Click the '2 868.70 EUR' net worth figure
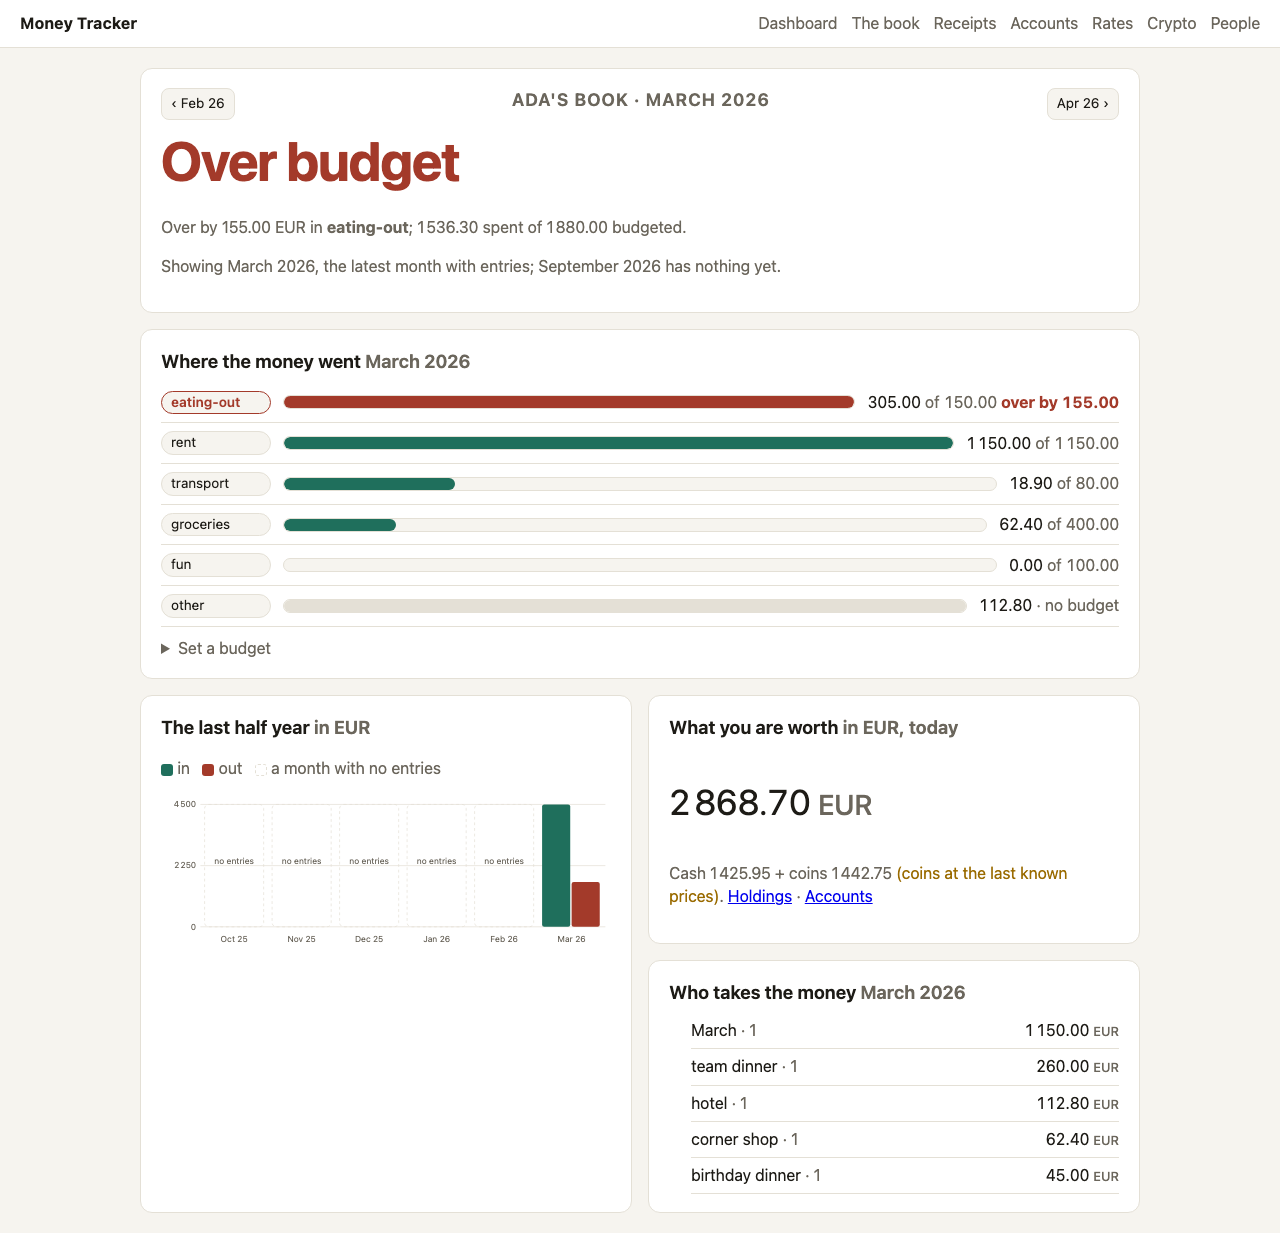Viewport: 1280px width, 1233px height. 771,803
